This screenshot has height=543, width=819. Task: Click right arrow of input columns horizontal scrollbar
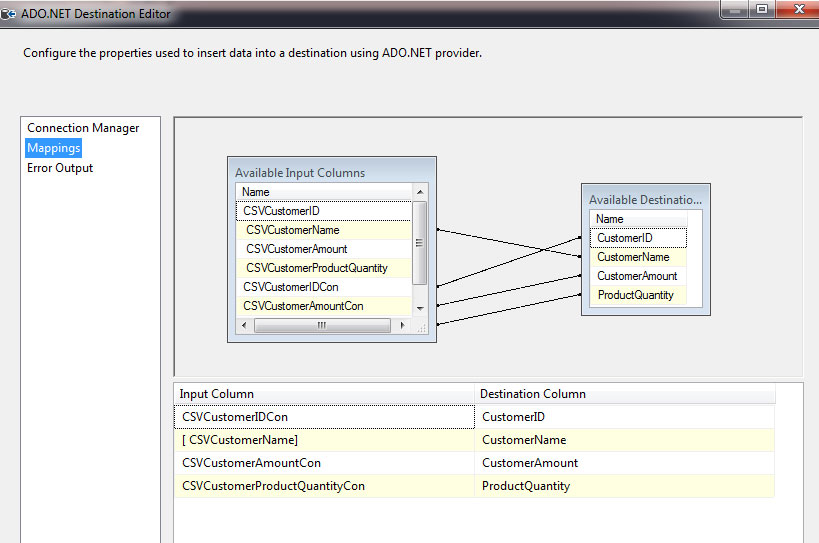tap(402, 325)
